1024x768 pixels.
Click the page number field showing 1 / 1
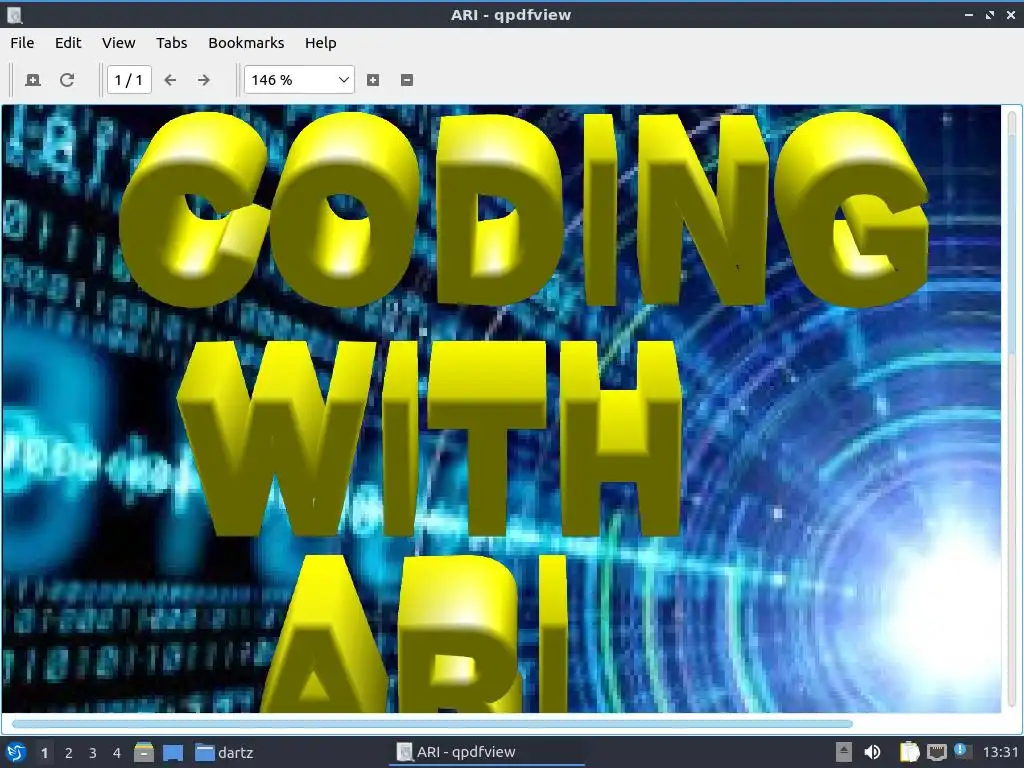[x=129, y=80]
